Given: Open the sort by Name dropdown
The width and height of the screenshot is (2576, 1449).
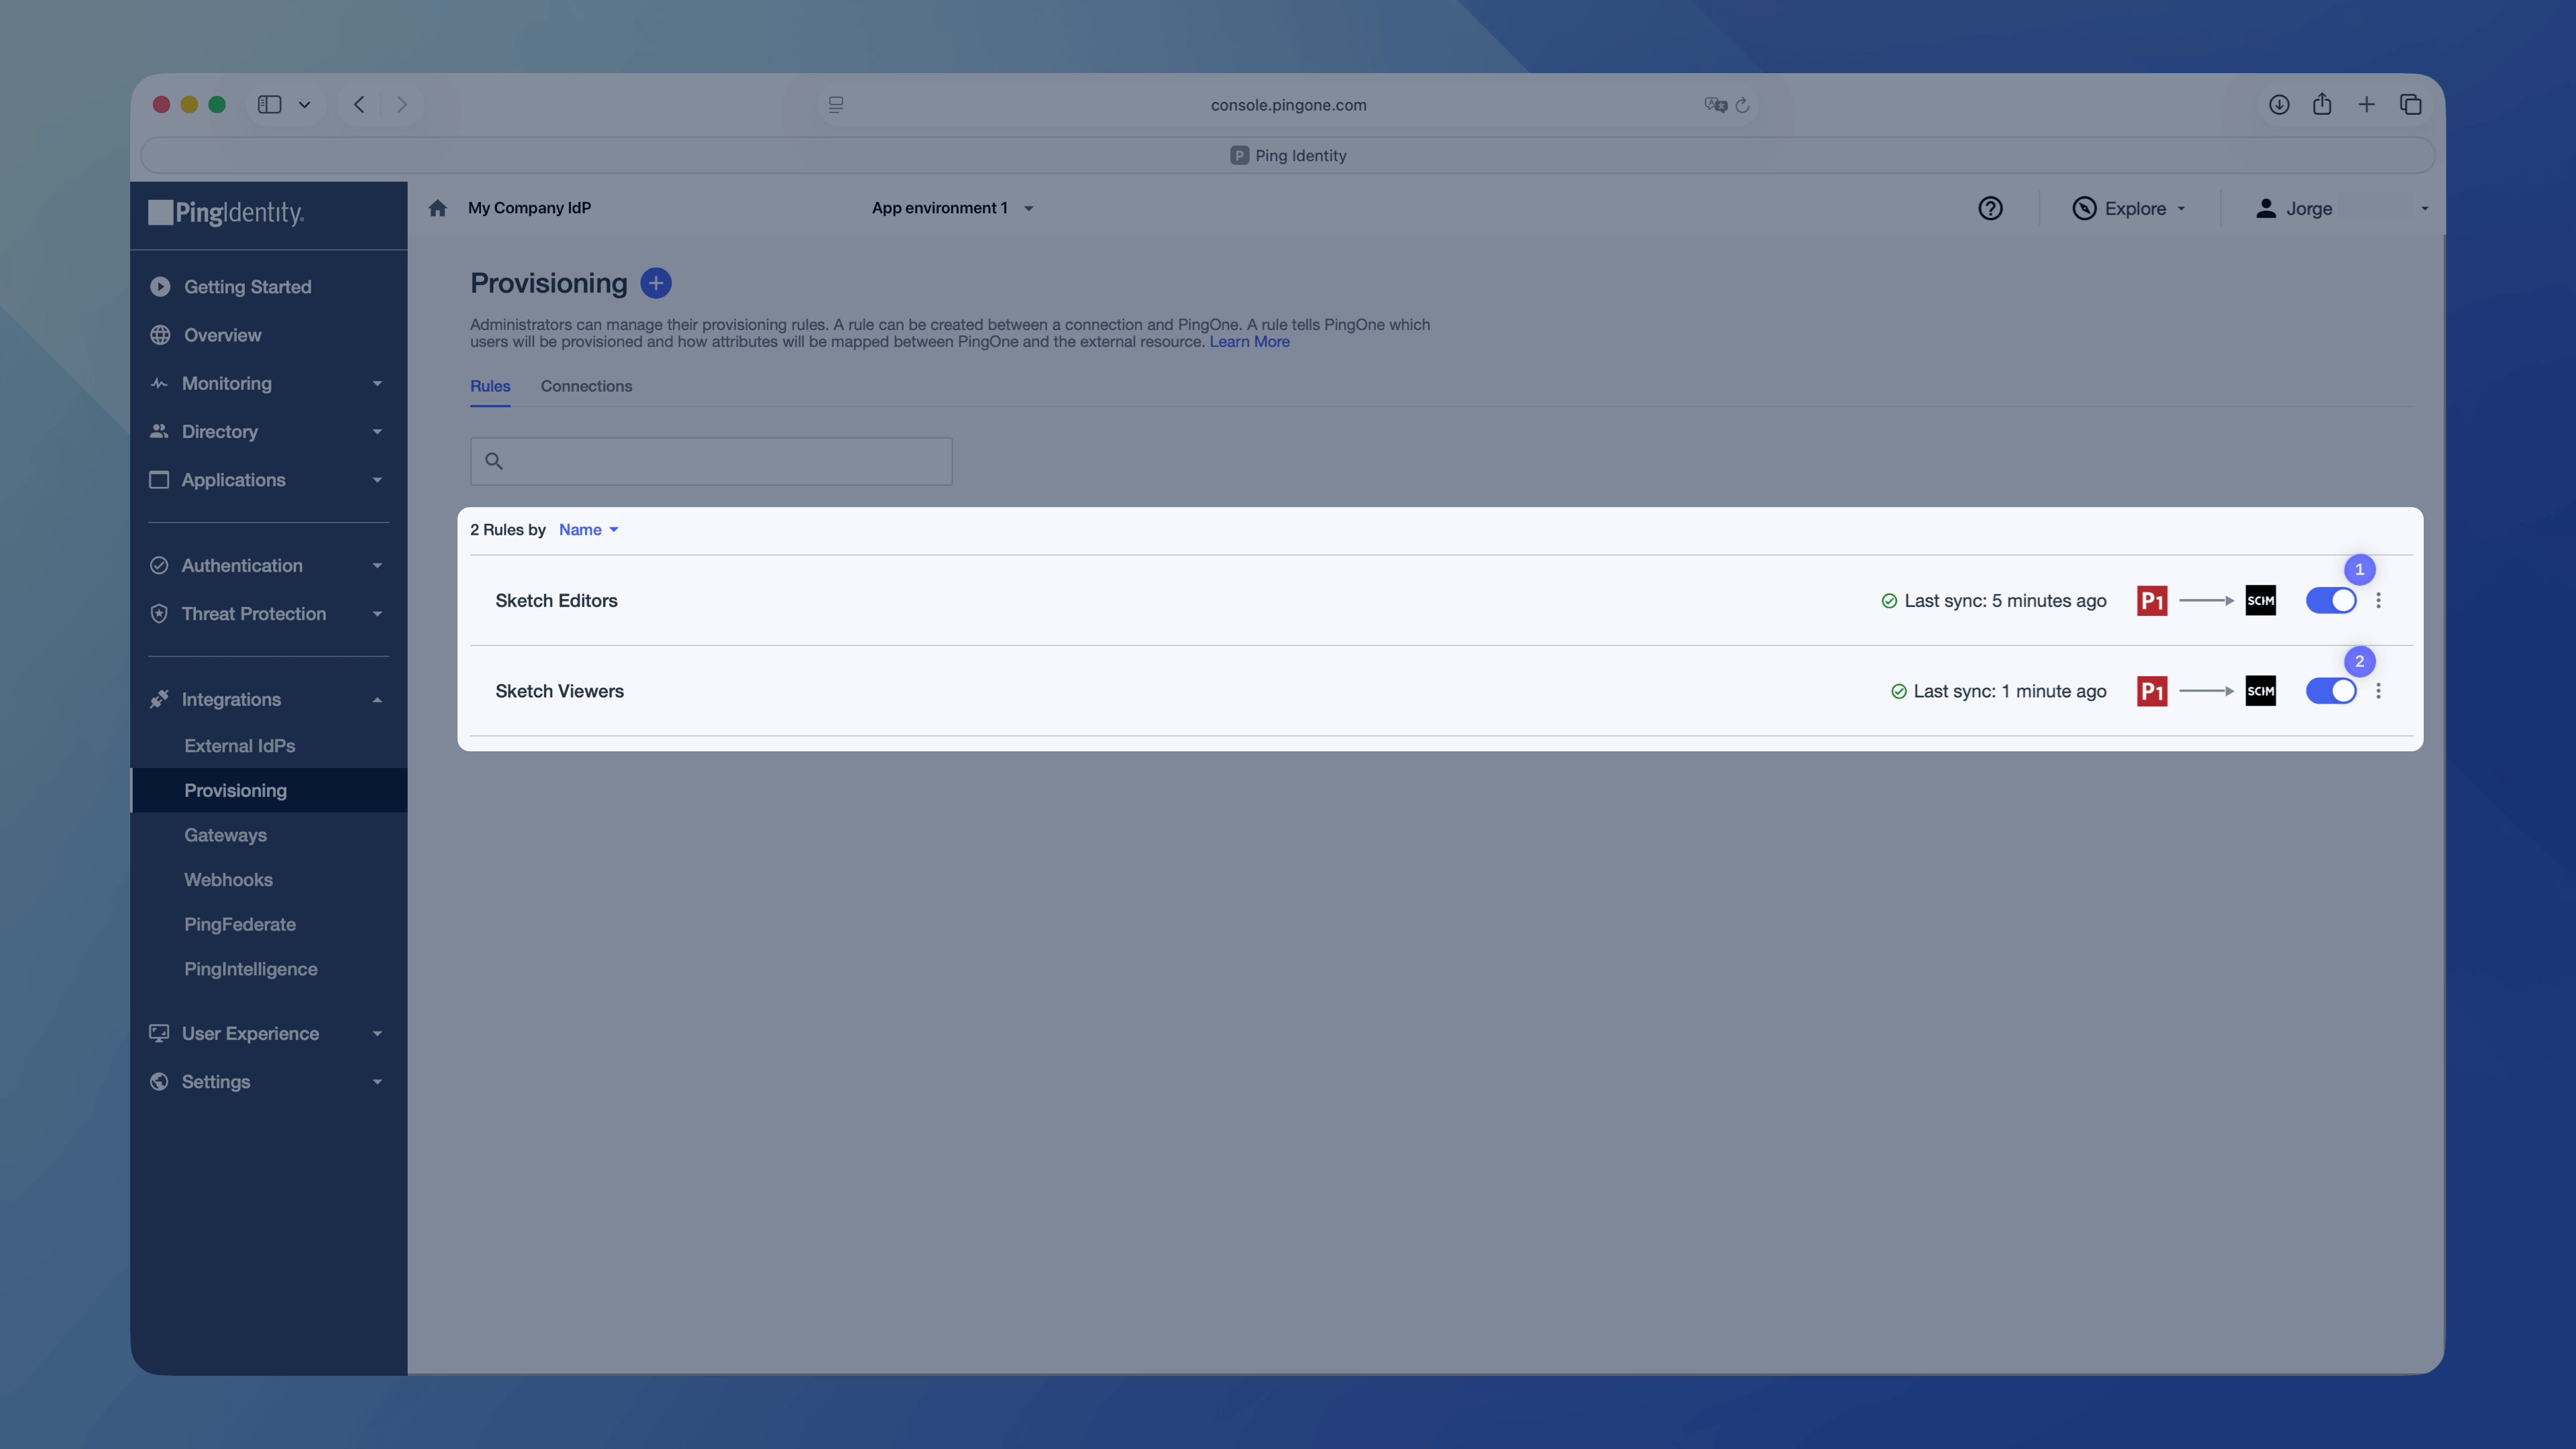Looking at the screenshot, I should (588, 529).
